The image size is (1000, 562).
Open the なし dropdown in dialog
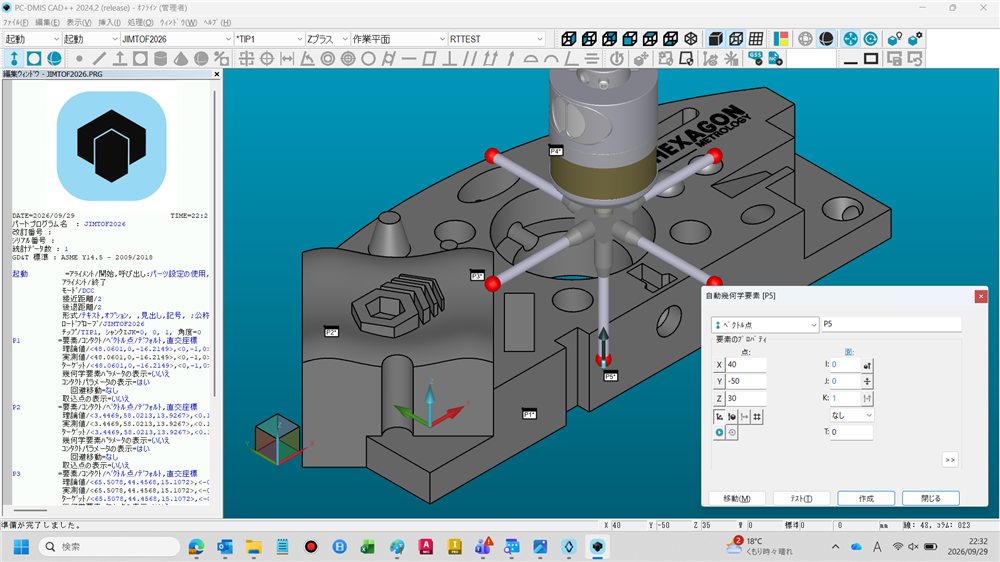tap(851, 415)
